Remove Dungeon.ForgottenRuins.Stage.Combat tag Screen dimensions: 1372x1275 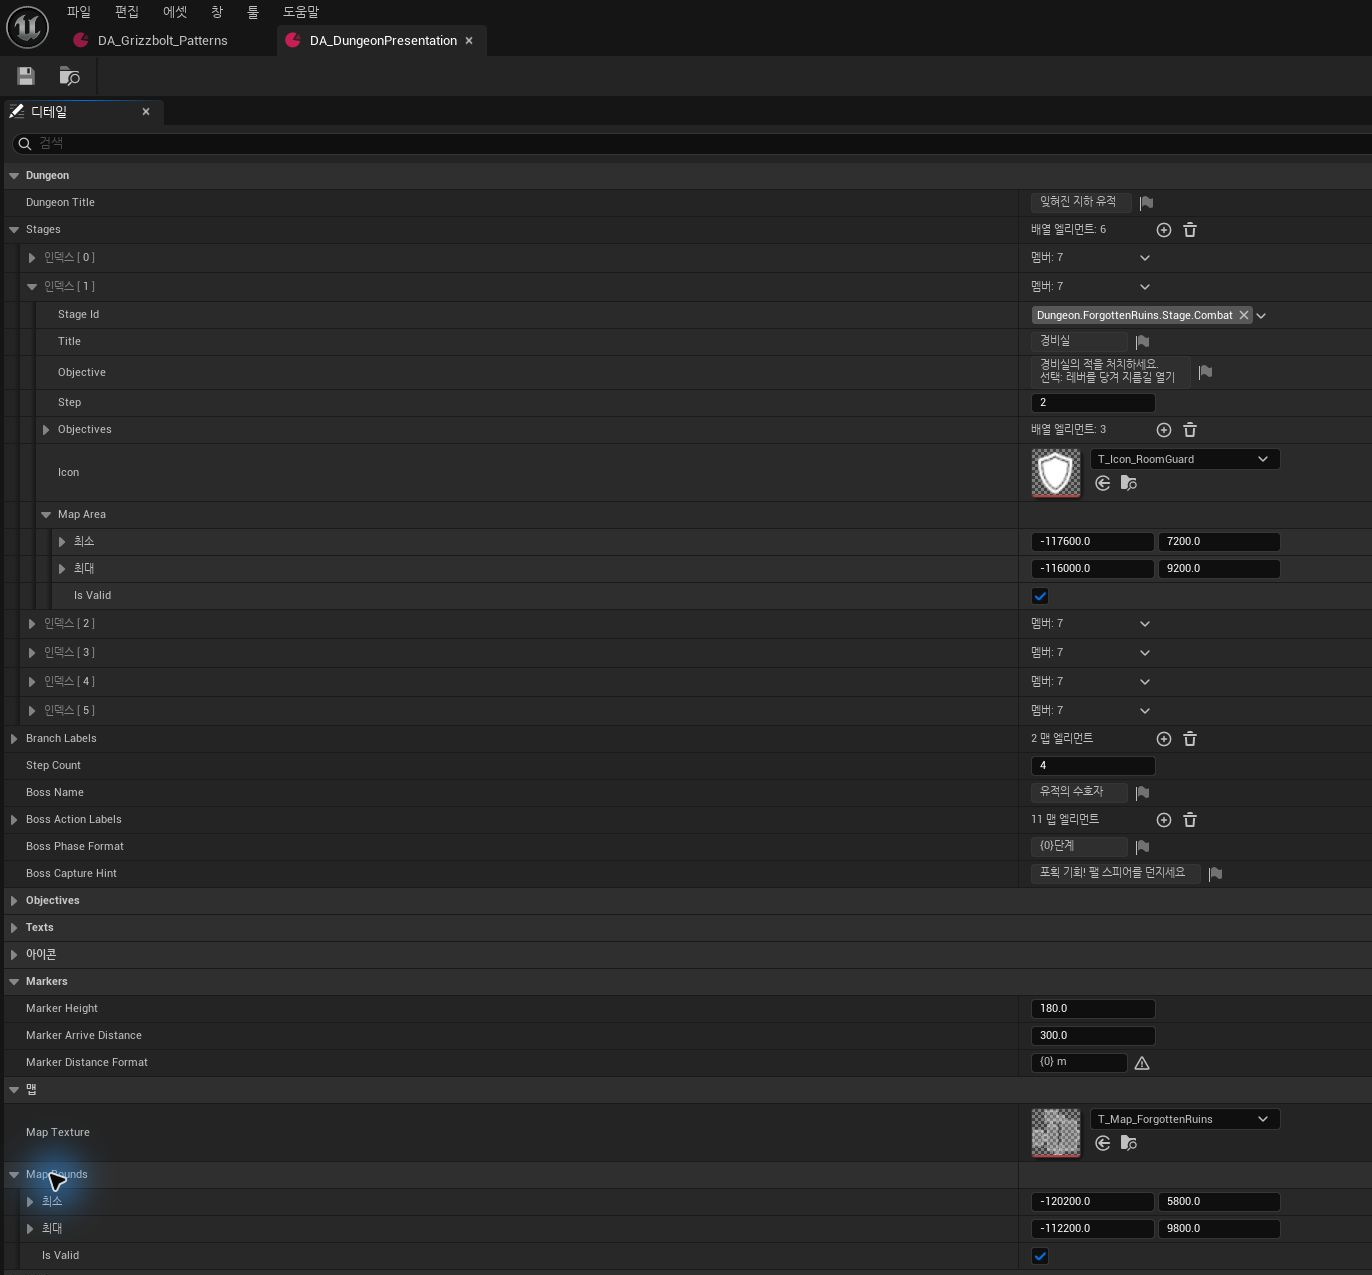coord(1244,315)
